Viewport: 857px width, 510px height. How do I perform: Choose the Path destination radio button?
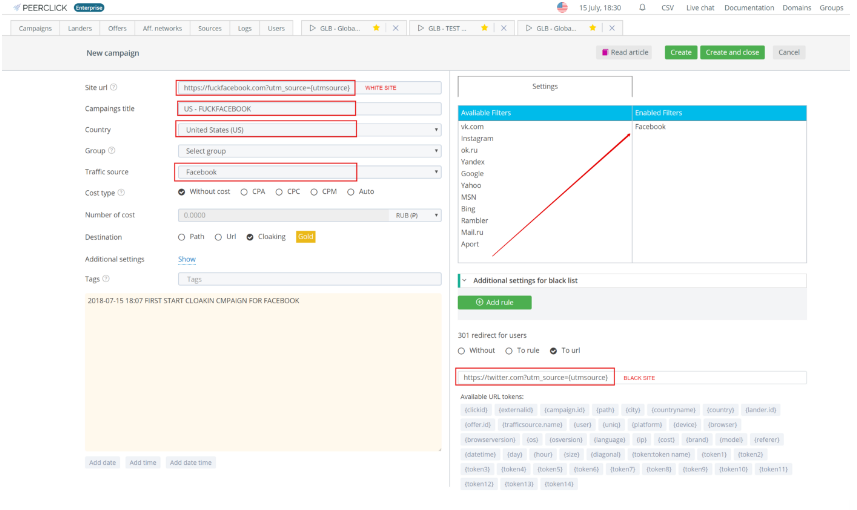(x=181, y=237)
